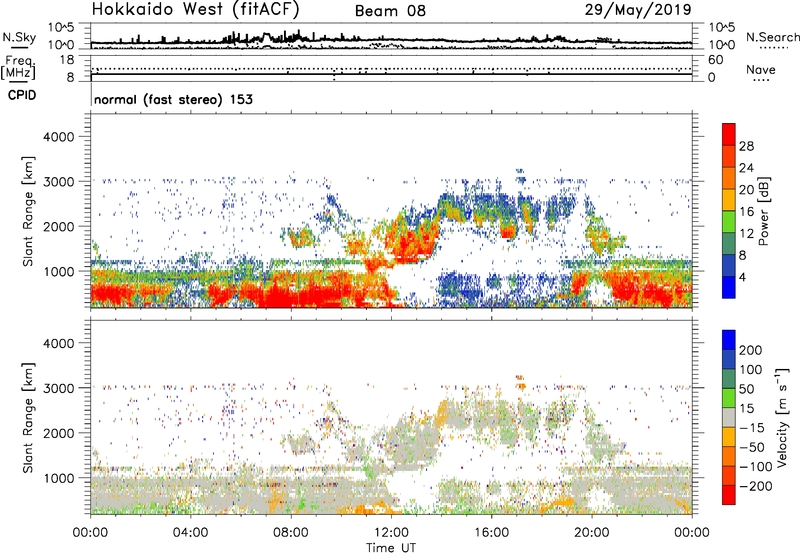The width and height of the screenshot is (800, 554).
Task: Click the '08:00' time tick label
Action: click(x=290, y=533)
